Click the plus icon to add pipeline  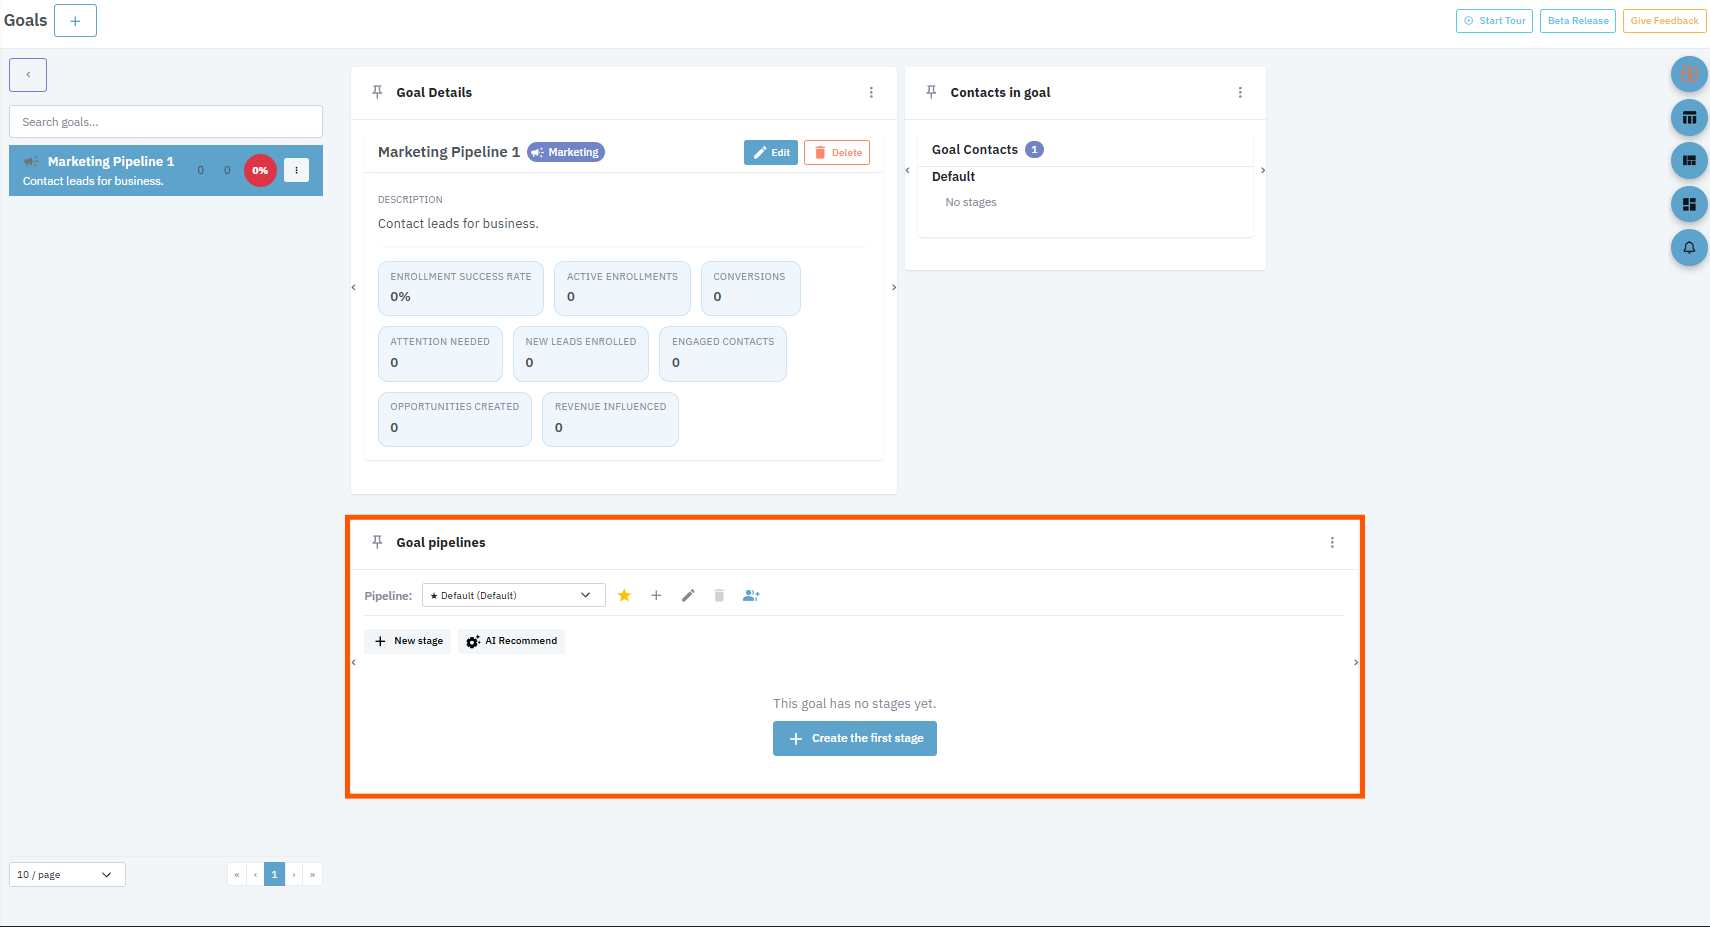click(656, 596)
